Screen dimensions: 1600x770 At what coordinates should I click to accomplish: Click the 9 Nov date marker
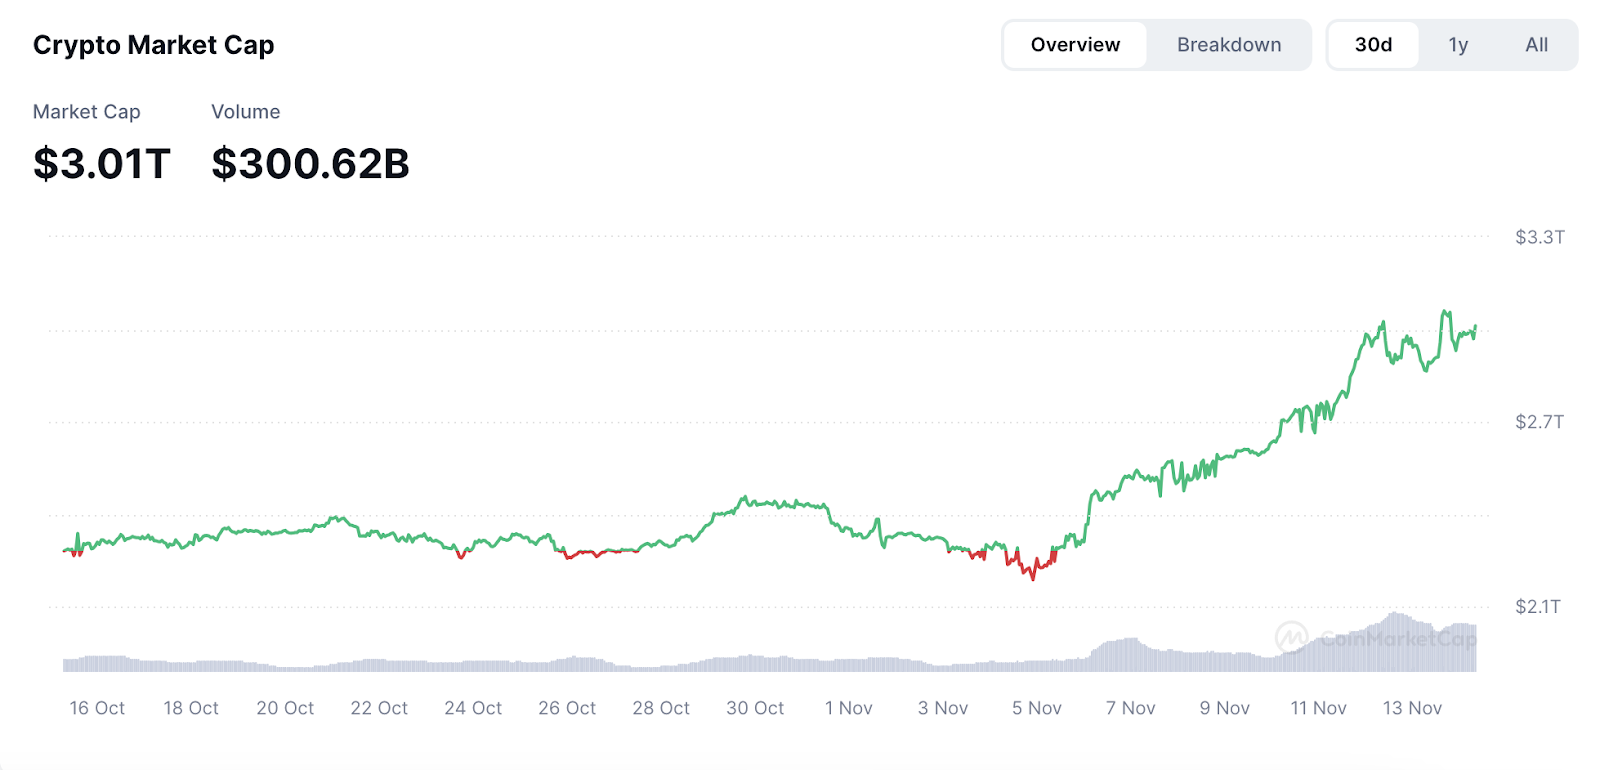coord(1225,708)
